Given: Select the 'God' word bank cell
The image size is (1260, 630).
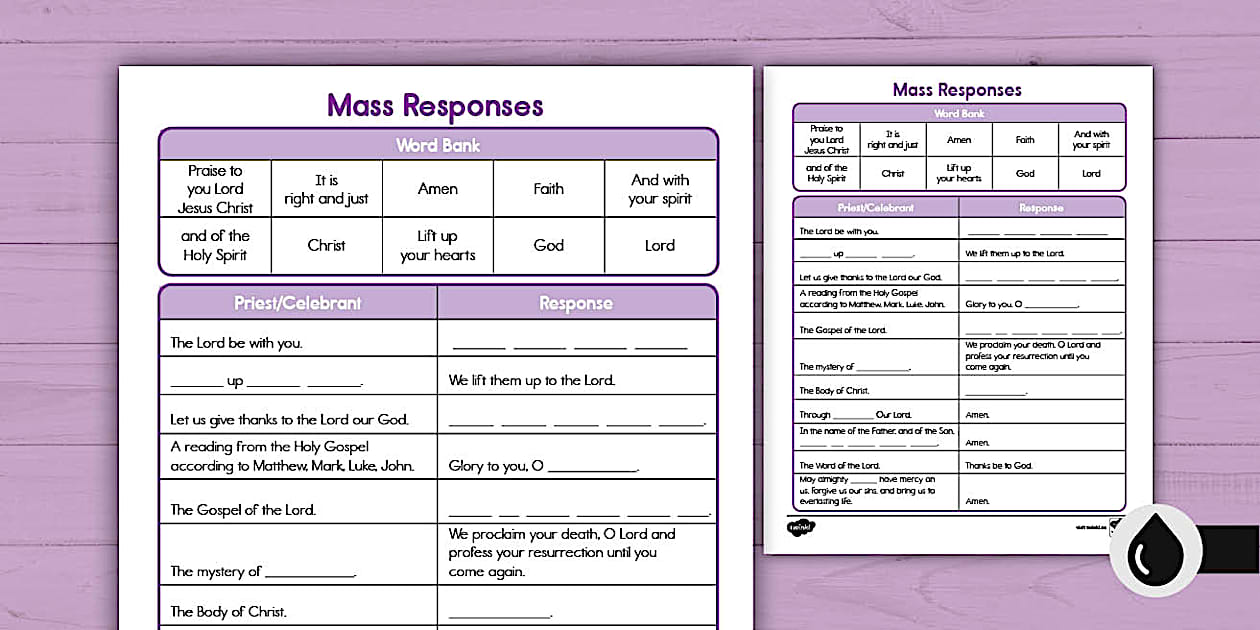Looking at the screenshot, I should click(x=549, y=245).
